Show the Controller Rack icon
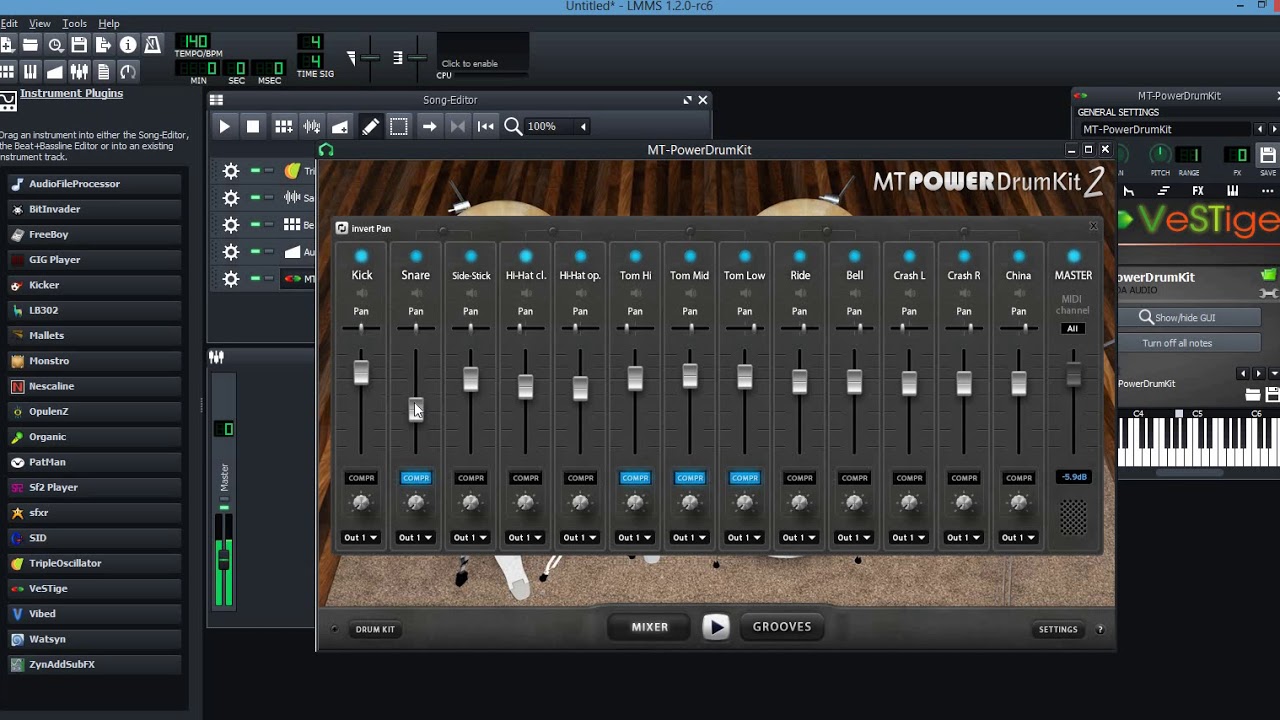 pos(128,72)
